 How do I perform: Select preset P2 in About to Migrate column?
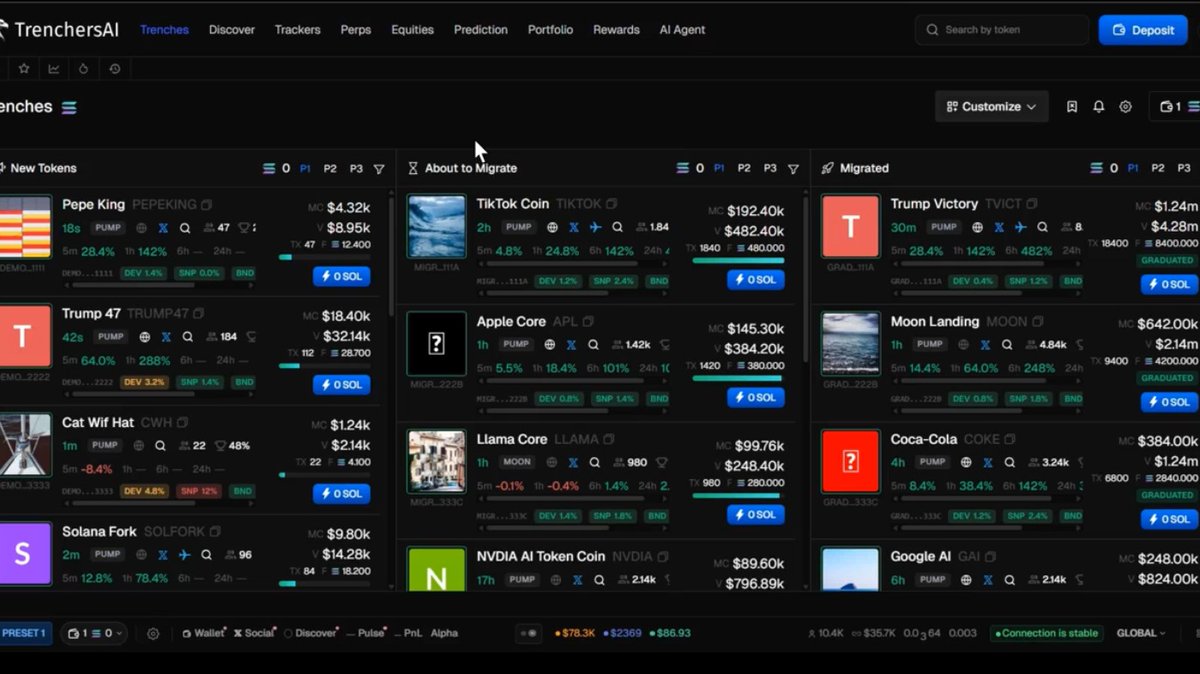[744, 168]
